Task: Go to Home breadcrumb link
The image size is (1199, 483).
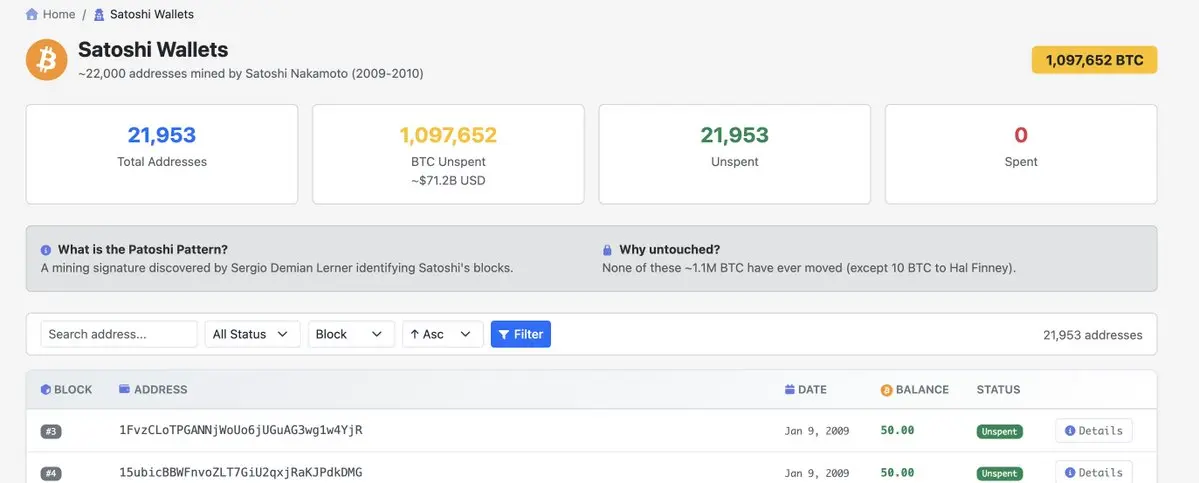Action: [x=58, y=14]
